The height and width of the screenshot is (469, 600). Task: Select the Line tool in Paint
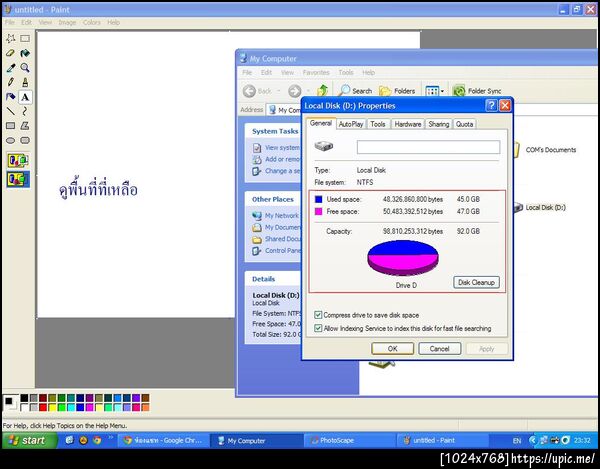click(11, 111)
